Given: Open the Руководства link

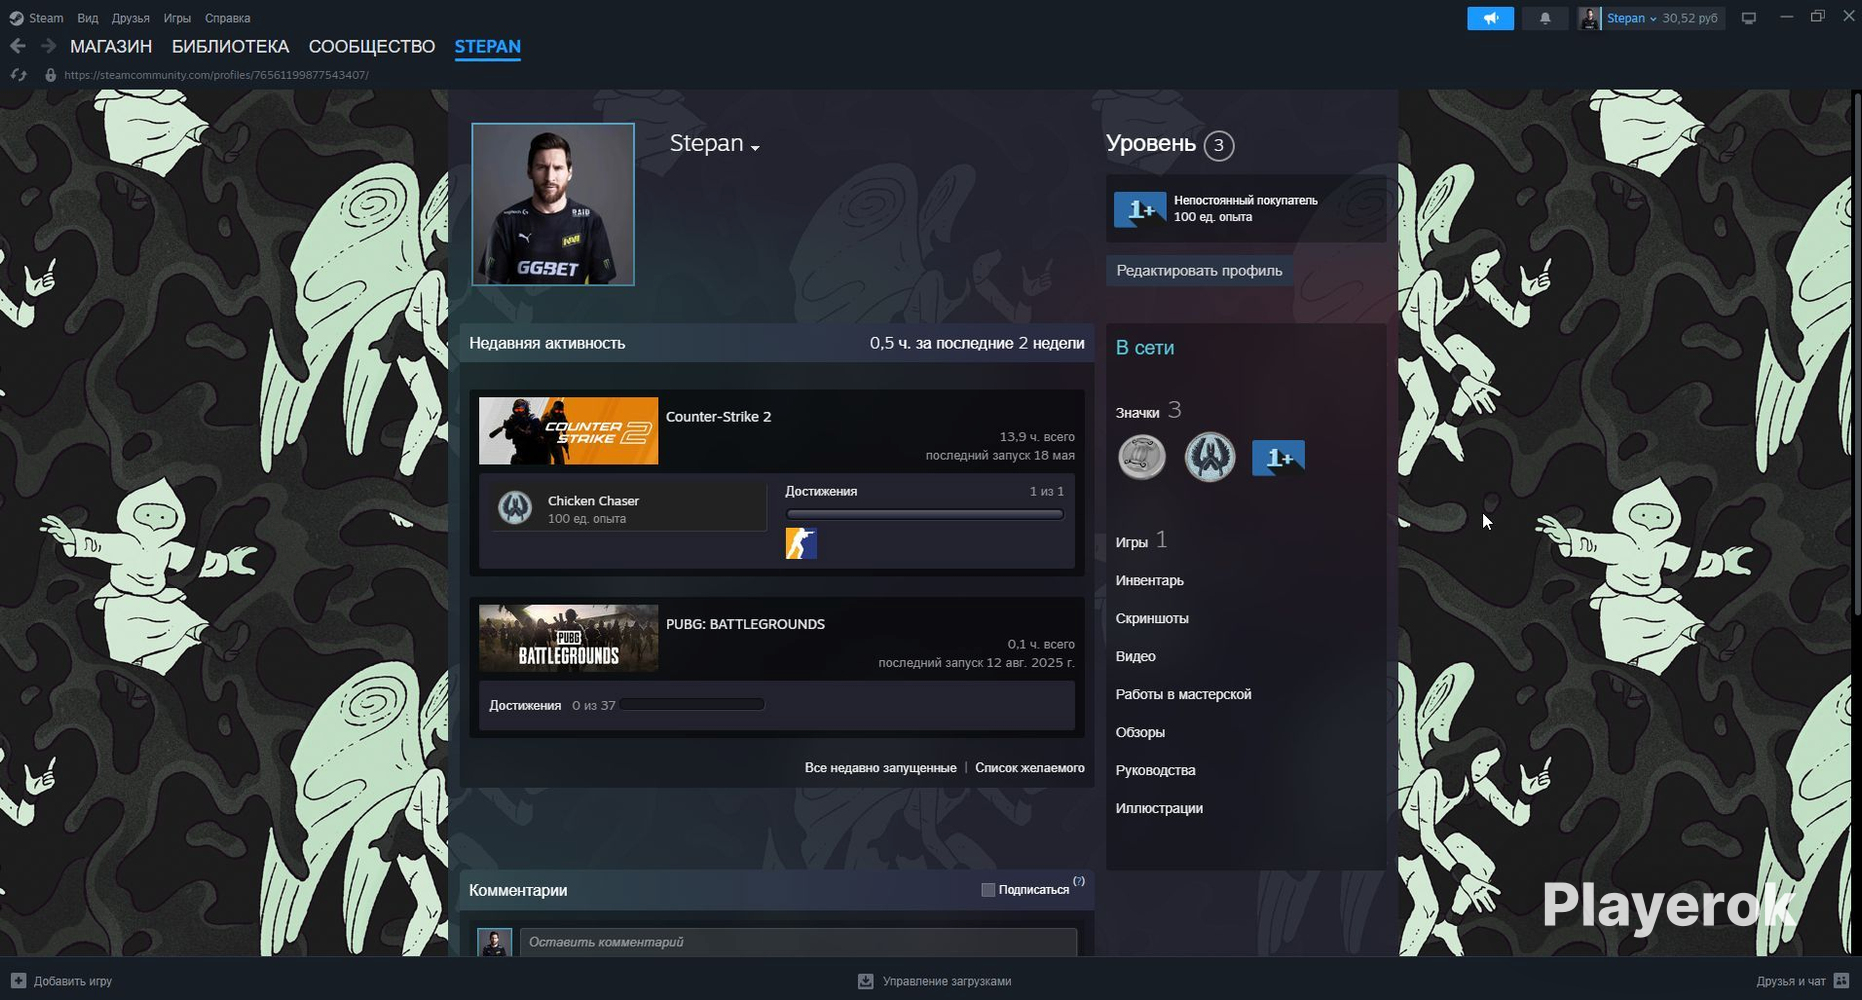Looking at the screenshot, I should tap(1156, 770).
